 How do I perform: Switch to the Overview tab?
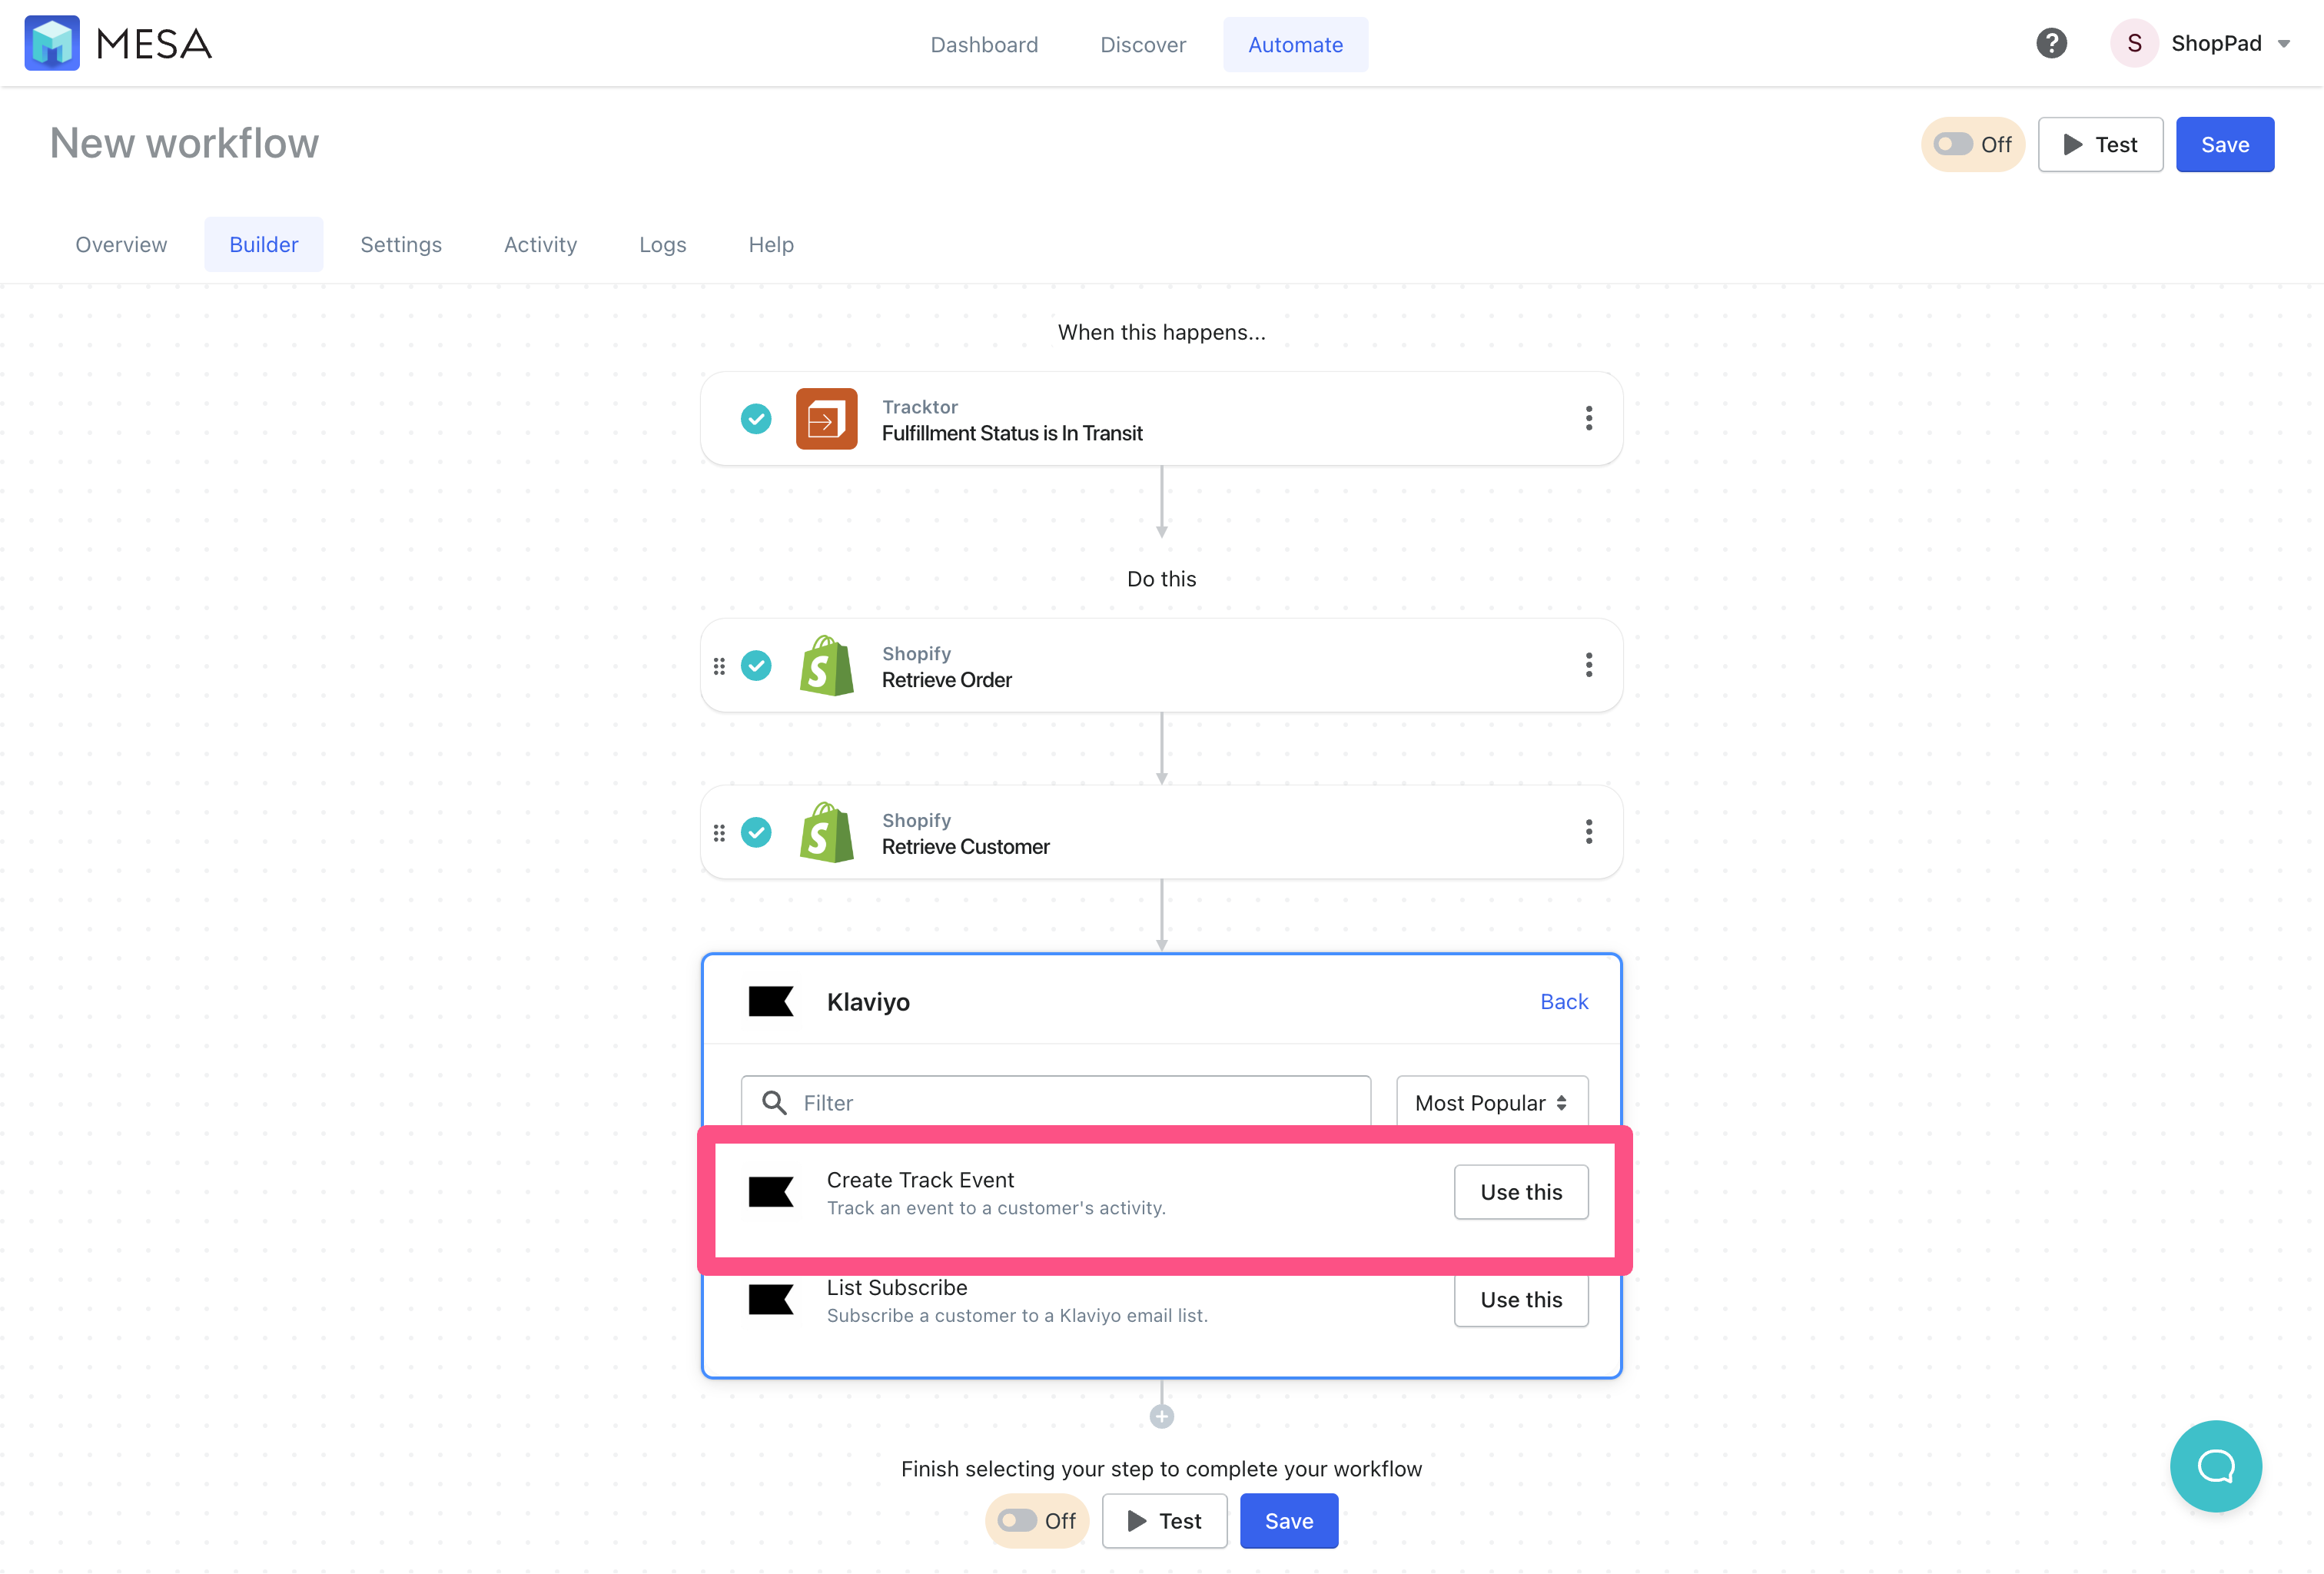(x=121, y=245)
